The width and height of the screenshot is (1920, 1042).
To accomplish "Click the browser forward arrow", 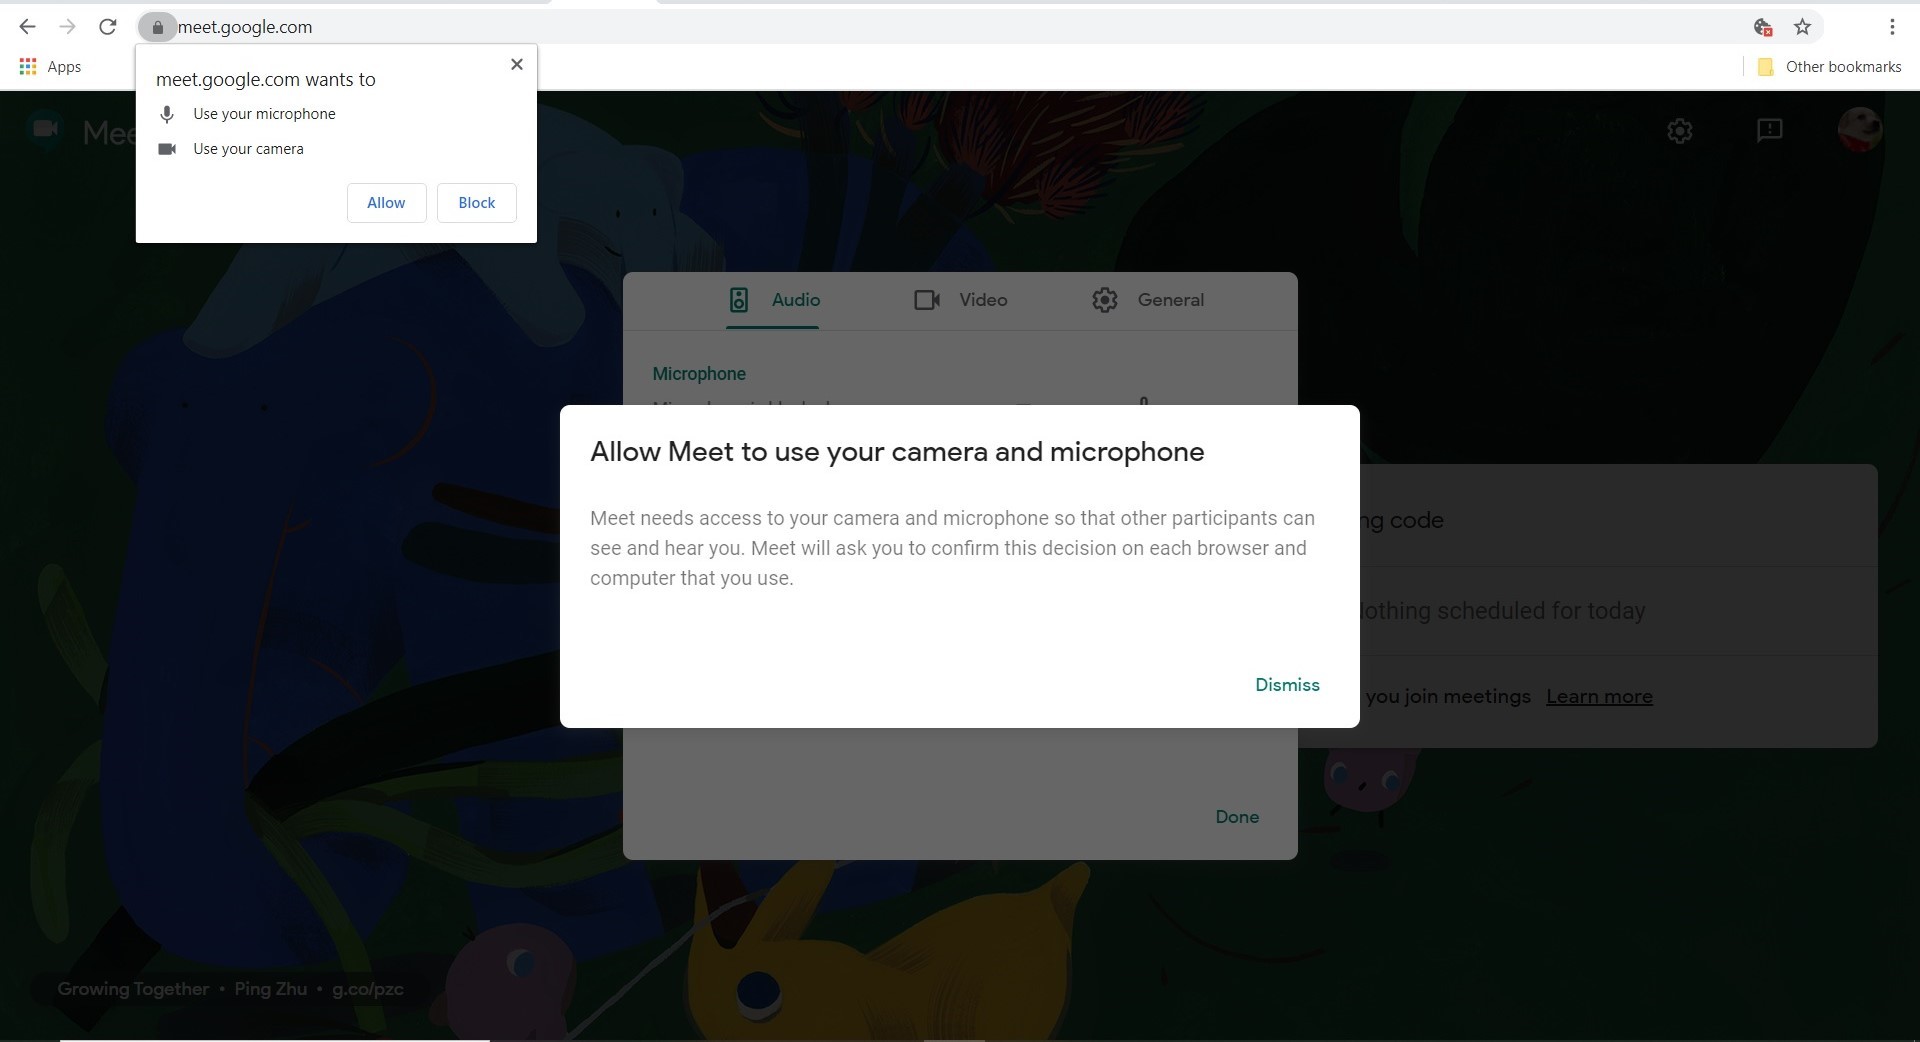I will pos(67,27).
